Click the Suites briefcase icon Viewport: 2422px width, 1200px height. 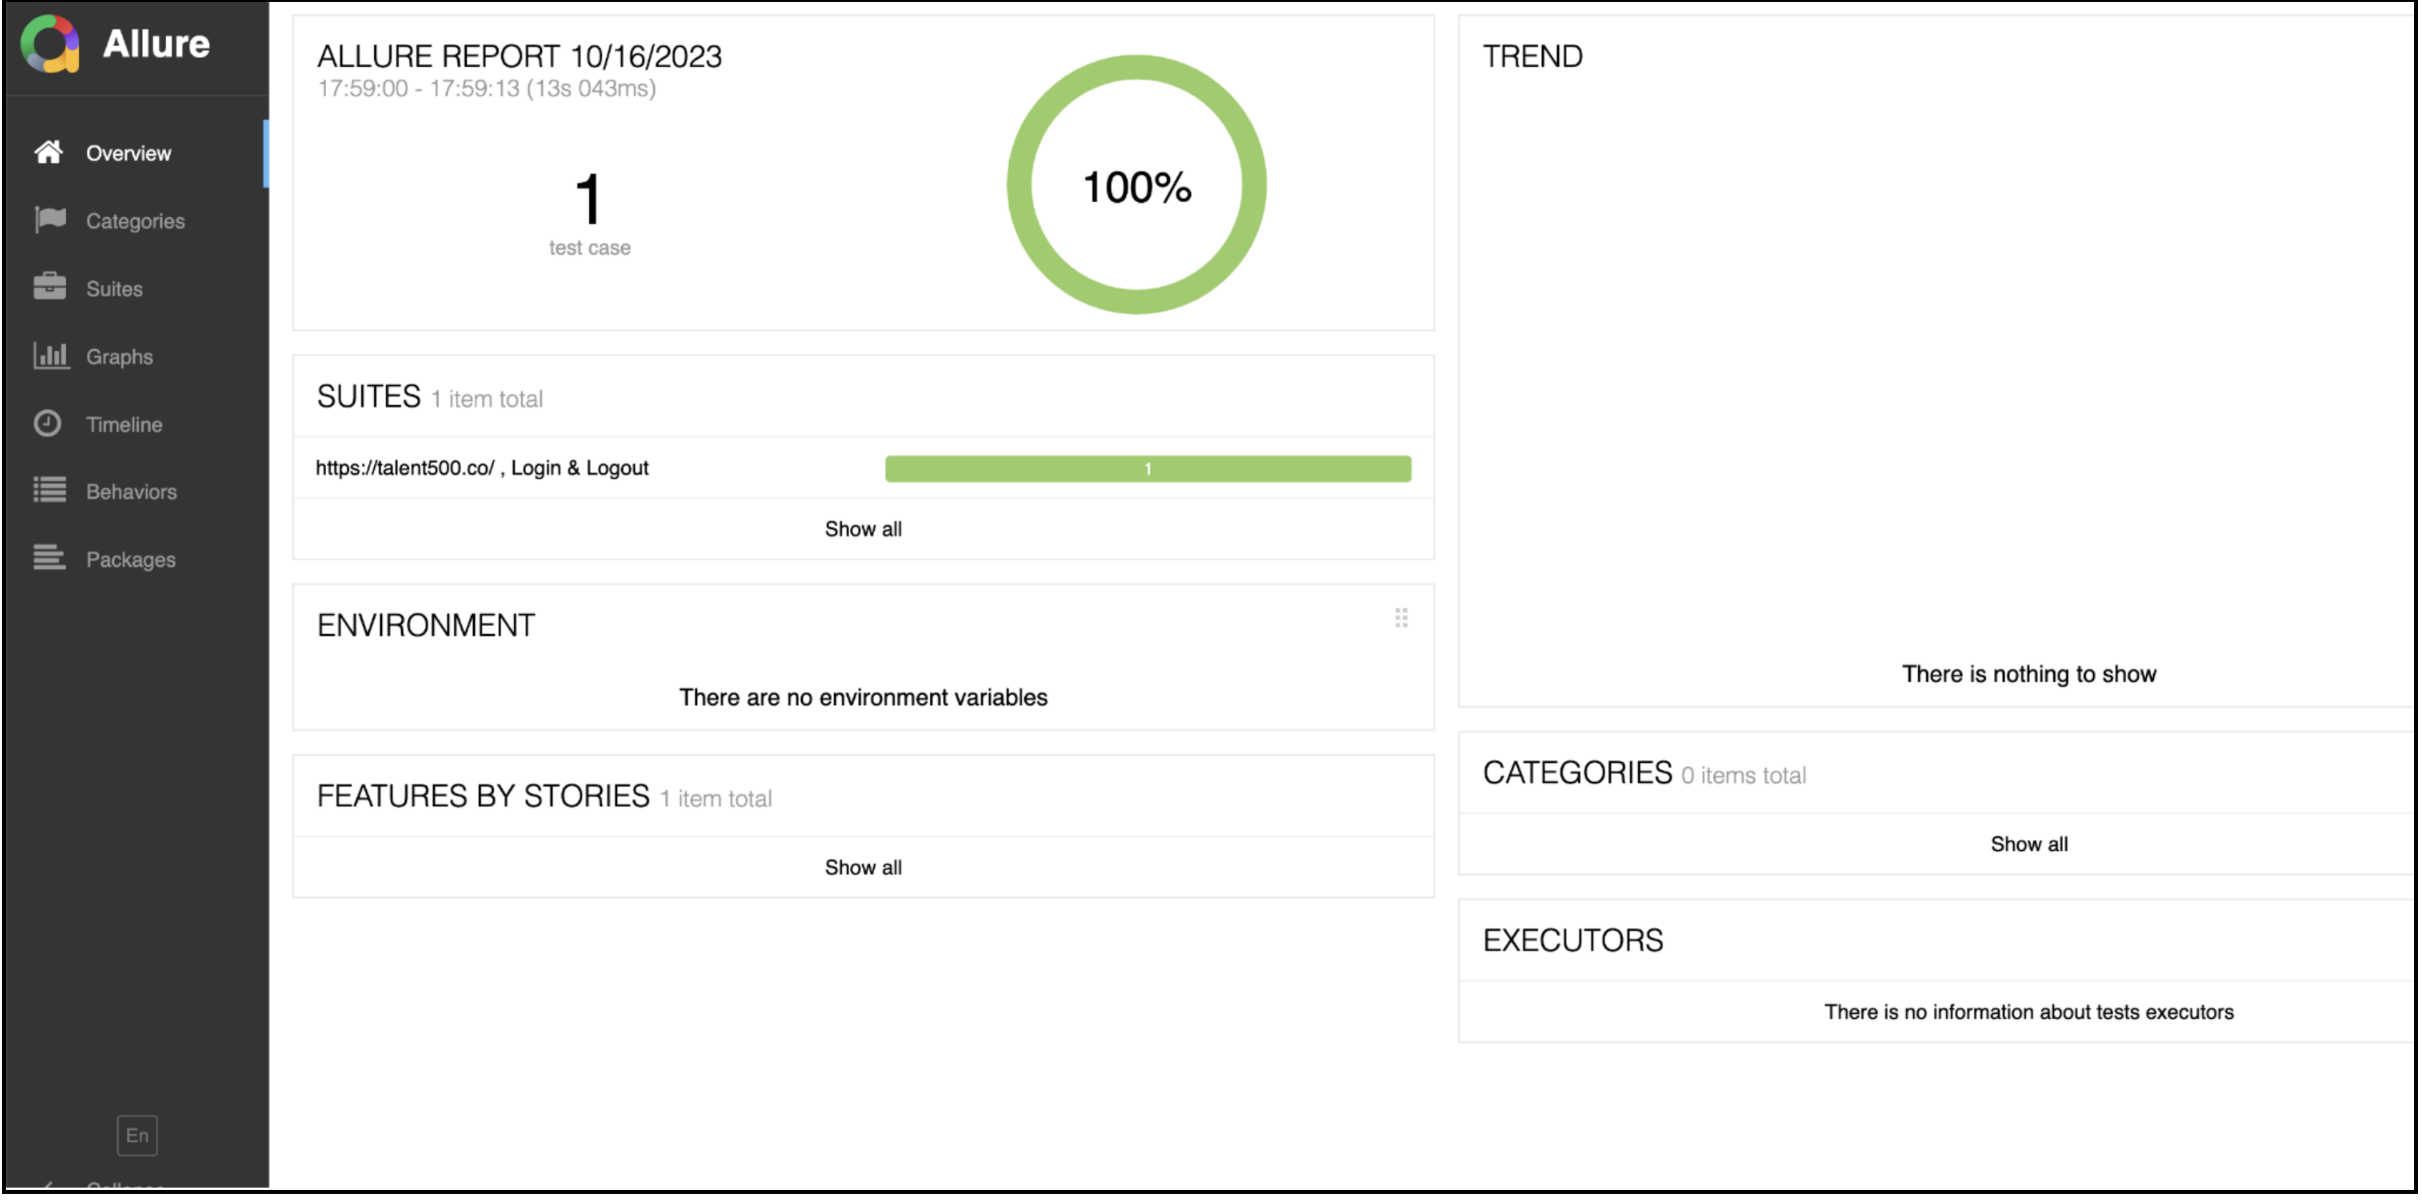pyautogui.click(x=49, y=288)
